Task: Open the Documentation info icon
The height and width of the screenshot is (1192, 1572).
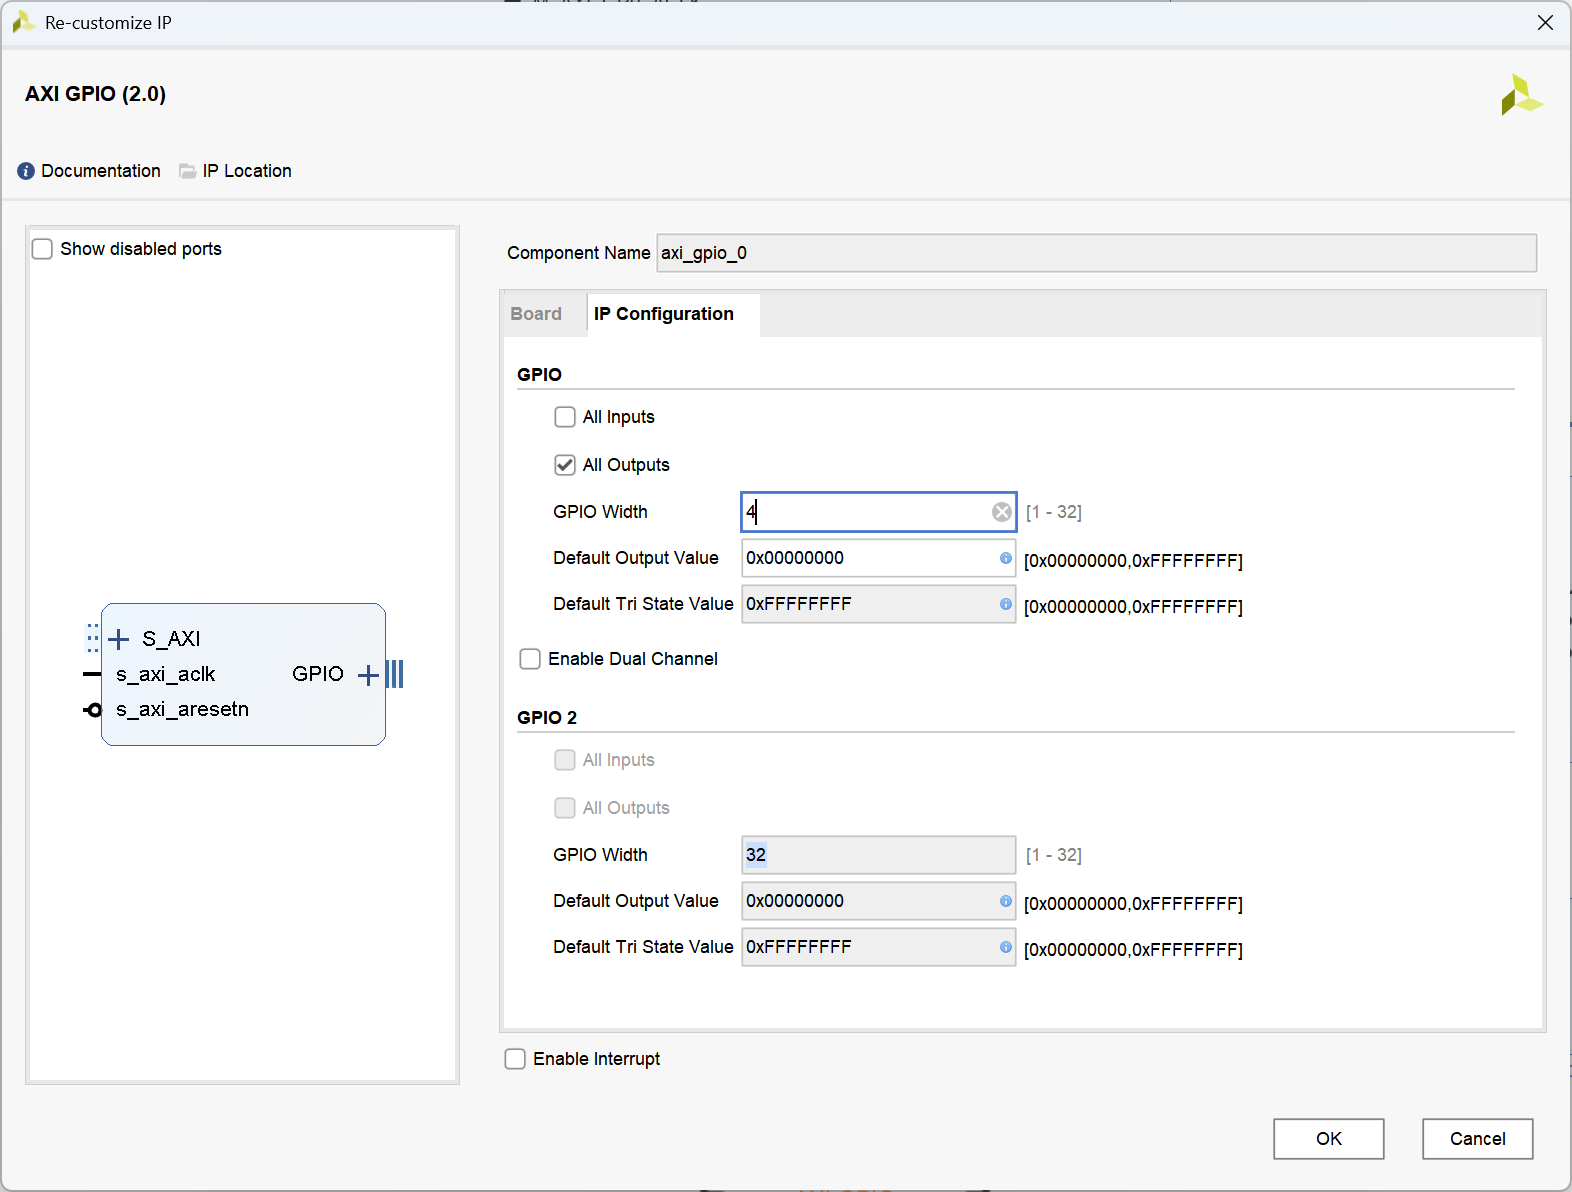Action: (26, 171)
